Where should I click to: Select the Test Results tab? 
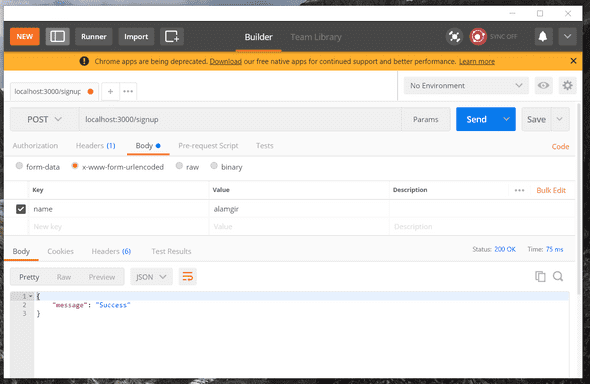pyautogui.click(x=171, y=251)
